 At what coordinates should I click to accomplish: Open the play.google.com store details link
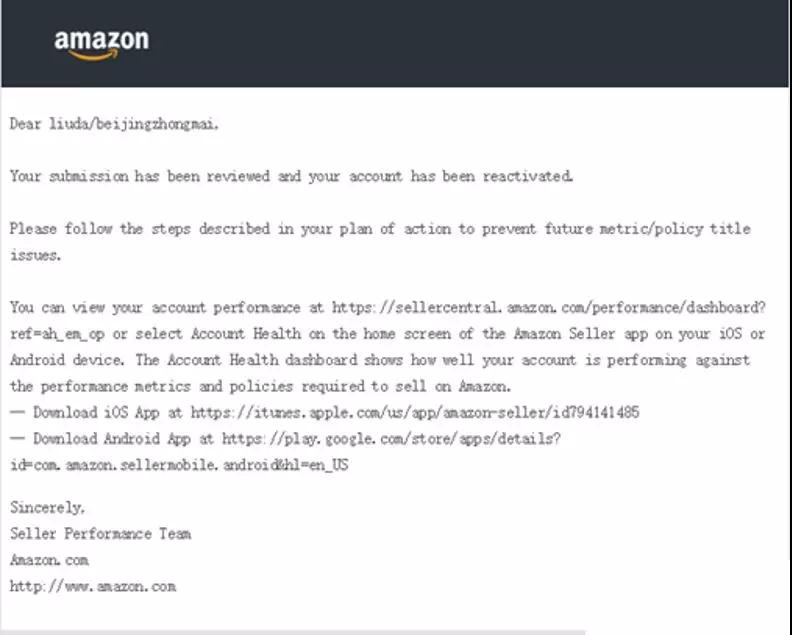pyautogui.click(x=391, y=439)
